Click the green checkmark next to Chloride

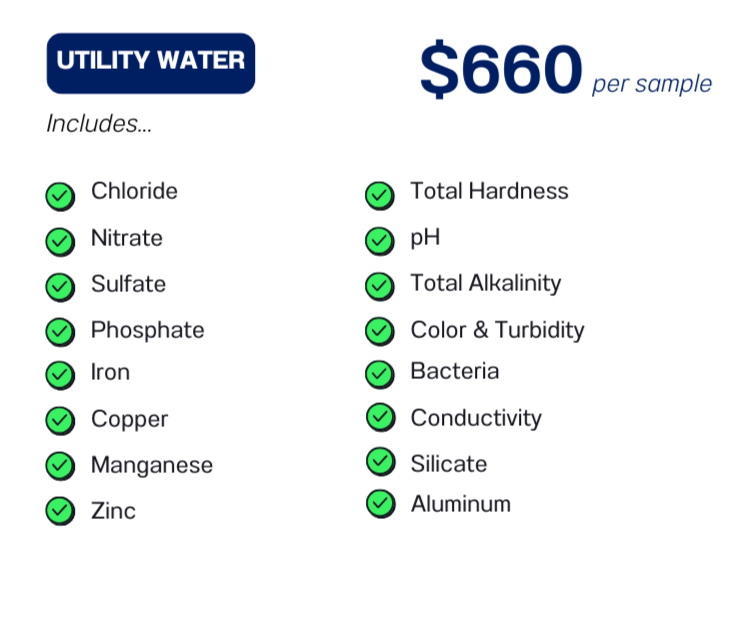61,196
